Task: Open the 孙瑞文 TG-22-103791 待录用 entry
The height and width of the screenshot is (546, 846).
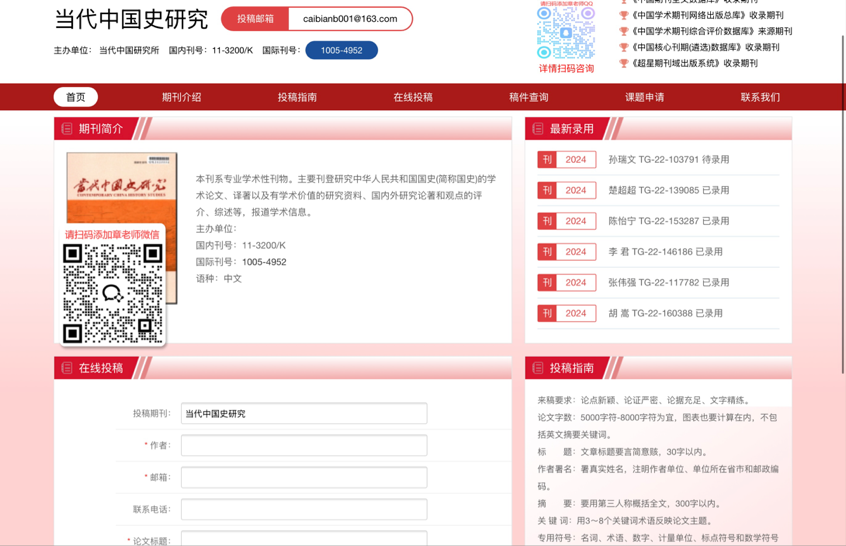Action: (668, 160)
